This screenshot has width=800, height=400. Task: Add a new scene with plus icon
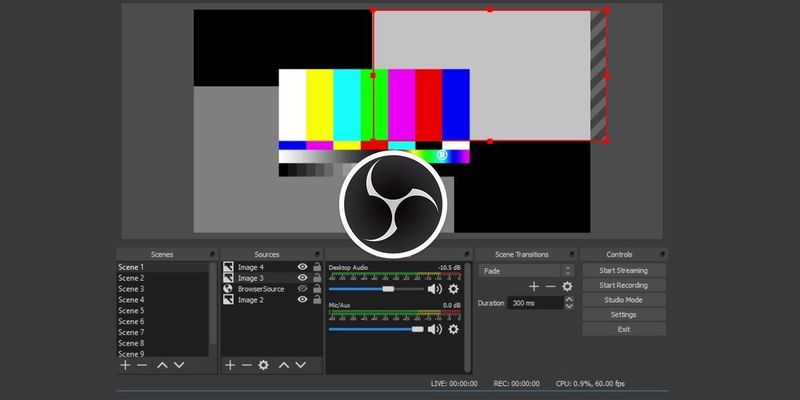(x=125, y=365)
